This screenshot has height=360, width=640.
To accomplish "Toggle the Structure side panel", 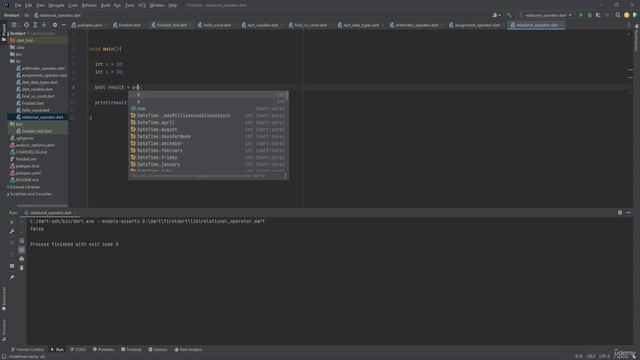I will click(4, 330).
